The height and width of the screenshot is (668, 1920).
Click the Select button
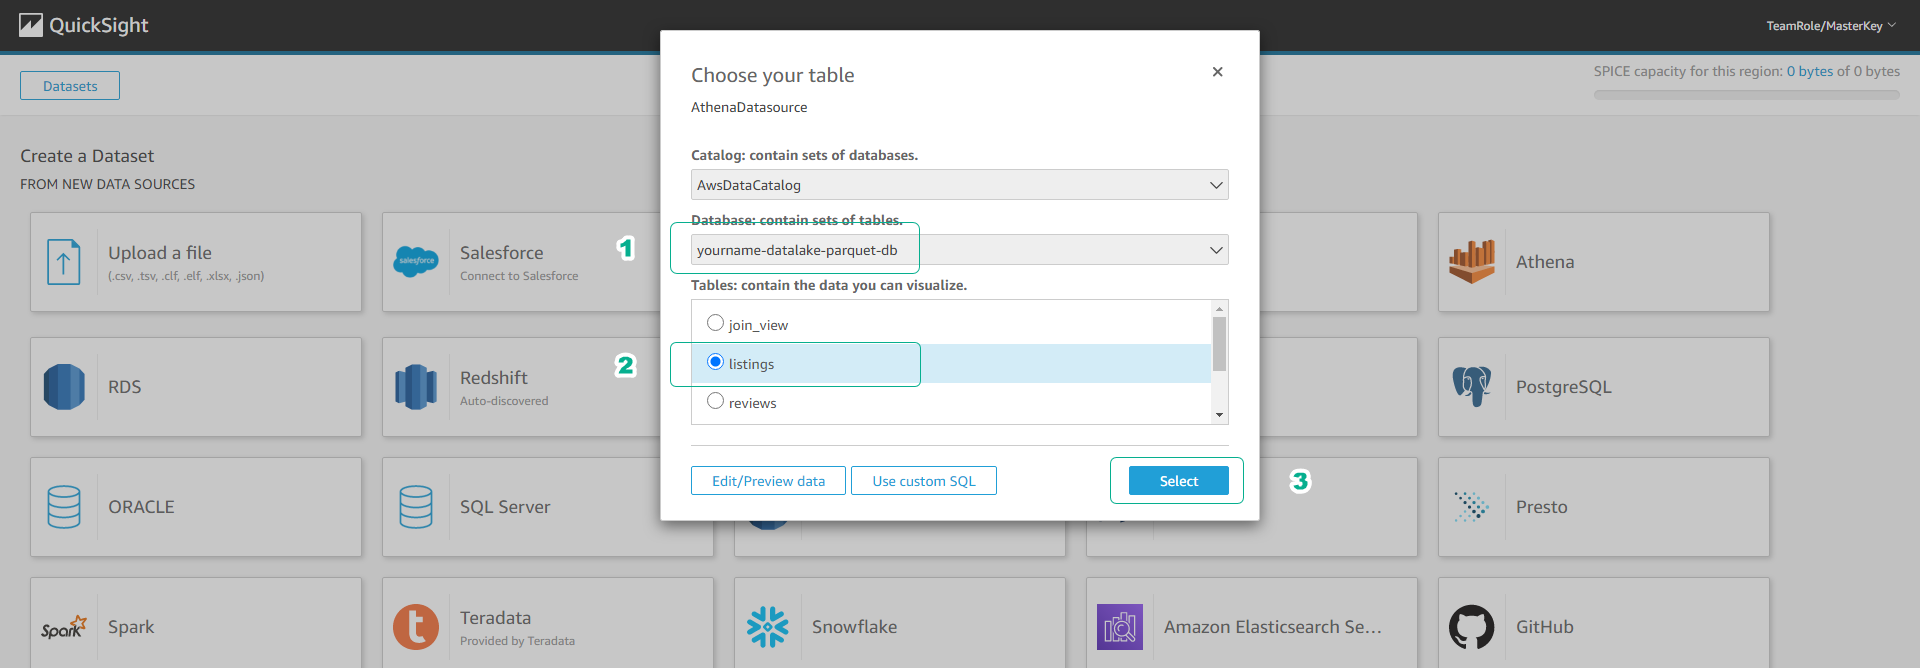tap(1179, 481)
